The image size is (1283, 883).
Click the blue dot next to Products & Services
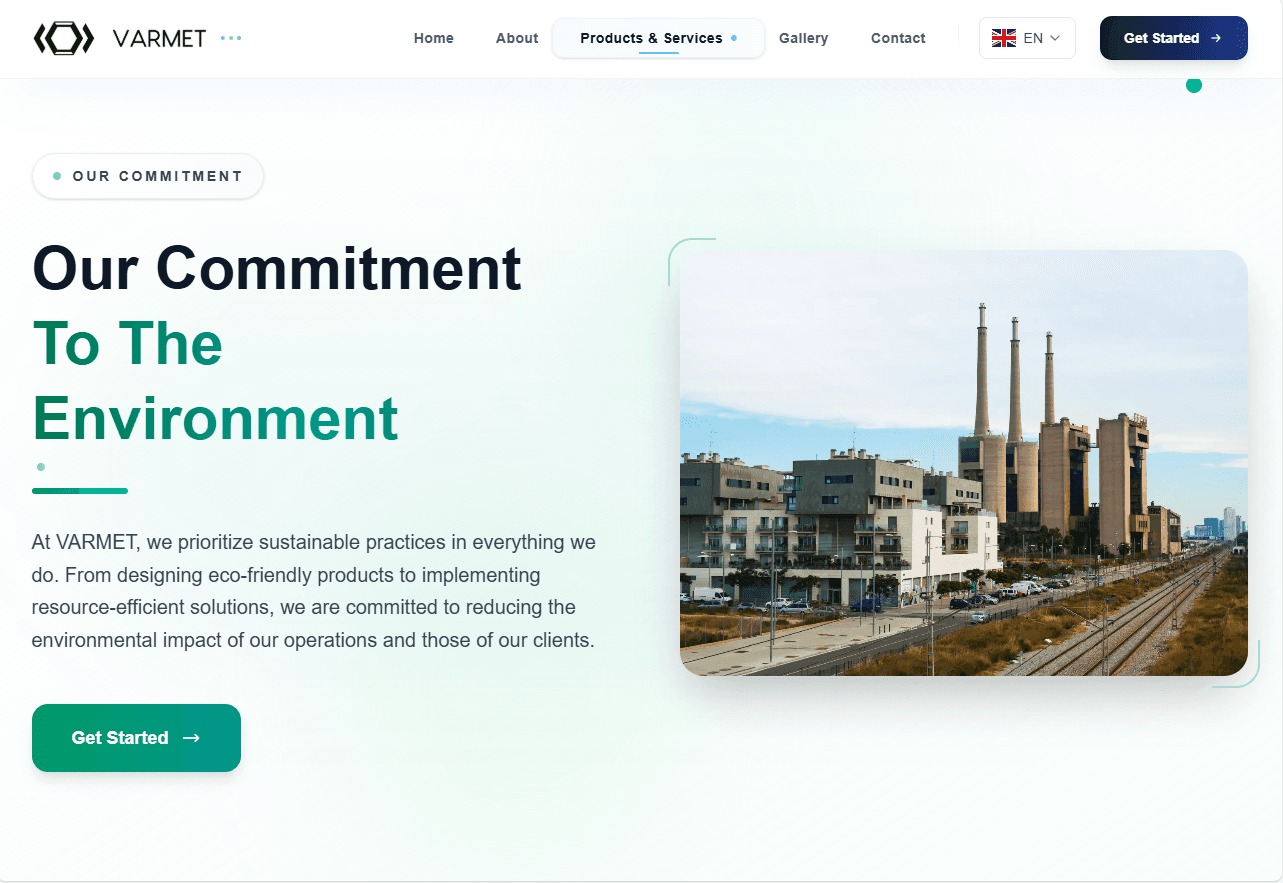pos(734,38)
